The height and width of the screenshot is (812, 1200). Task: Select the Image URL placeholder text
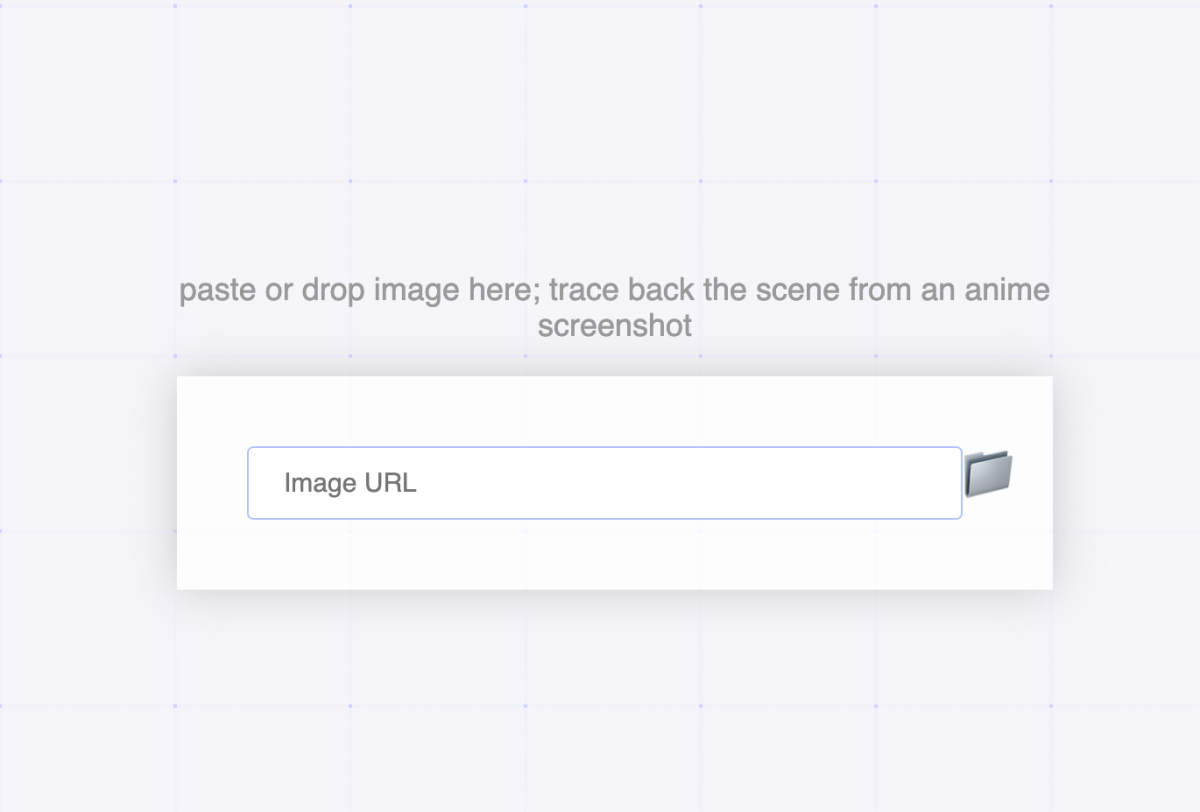click(350, 483)
